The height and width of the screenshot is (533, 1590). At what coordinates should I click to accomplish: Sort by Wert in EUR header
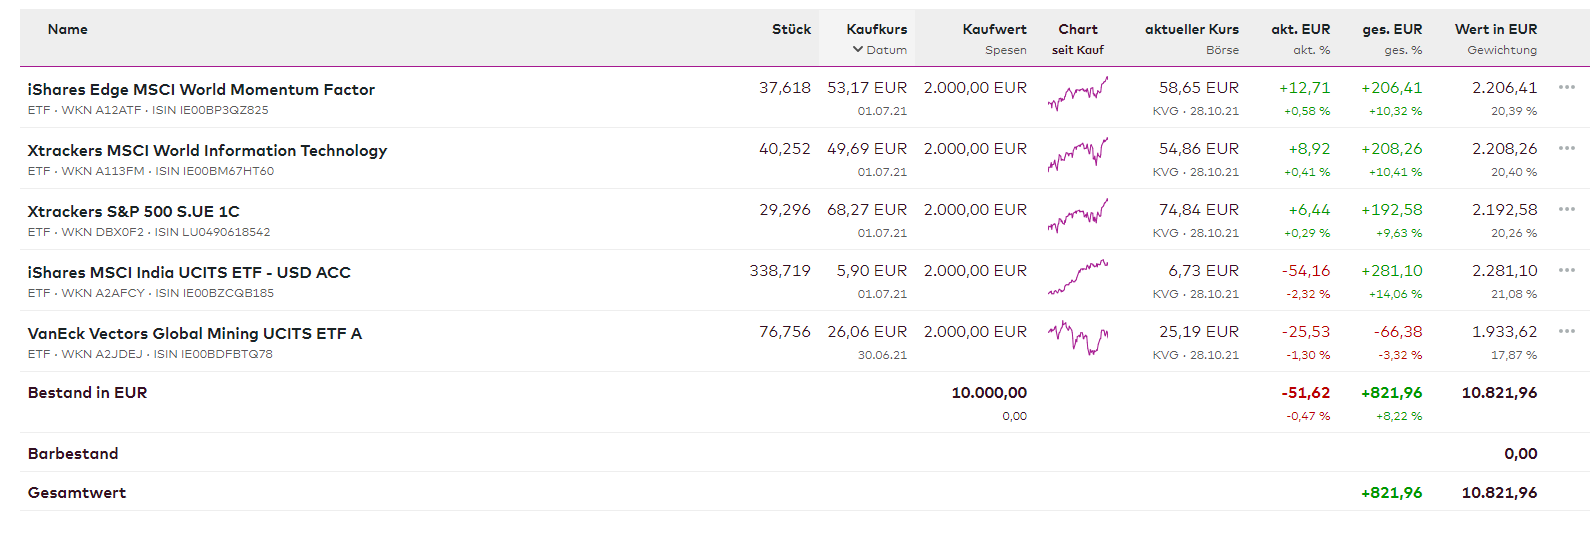pyautogui.click(x=1495, y=30)
